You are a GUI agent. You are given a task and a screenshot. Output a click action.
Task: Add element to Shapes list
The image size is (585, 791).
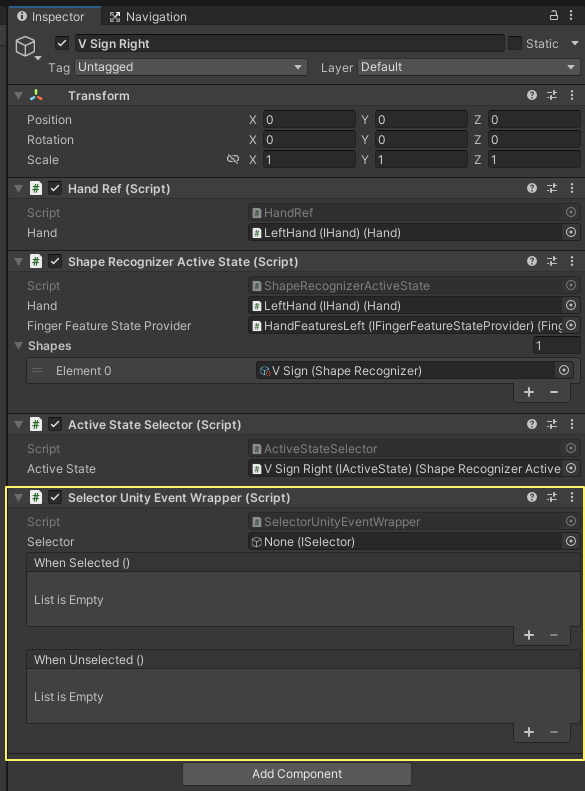529,392
